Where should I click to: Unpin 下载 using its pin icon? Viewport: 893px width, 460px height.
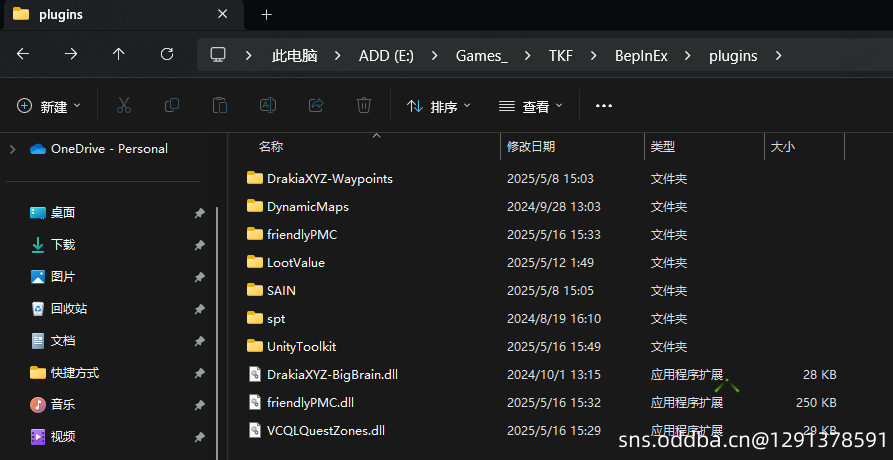click(x=199, y=245)
